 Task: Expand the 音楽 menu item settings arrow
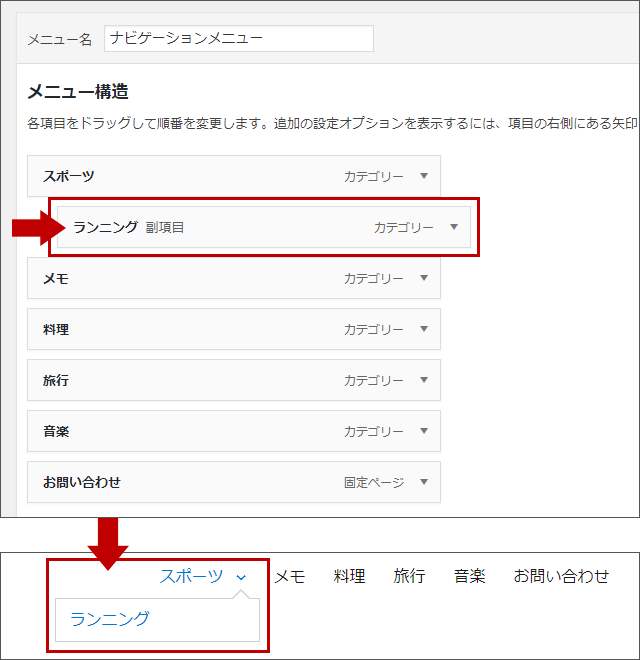423,432
